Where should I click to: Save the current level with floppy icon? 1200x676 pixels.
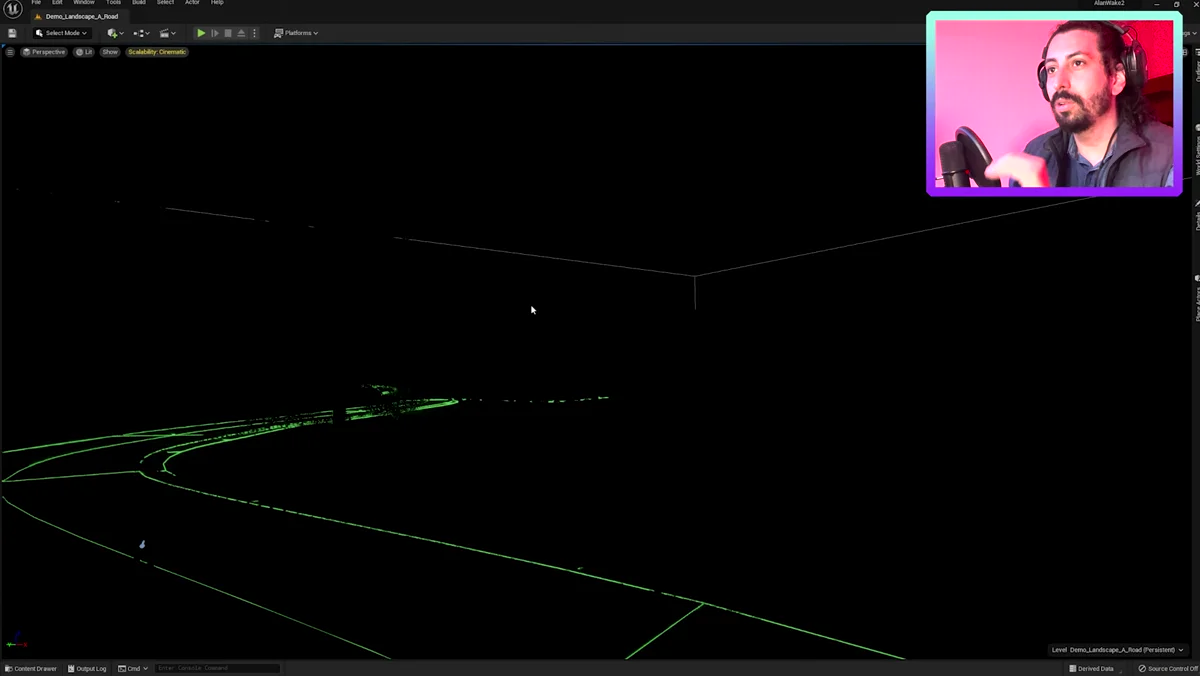click(x=12, y=33)
